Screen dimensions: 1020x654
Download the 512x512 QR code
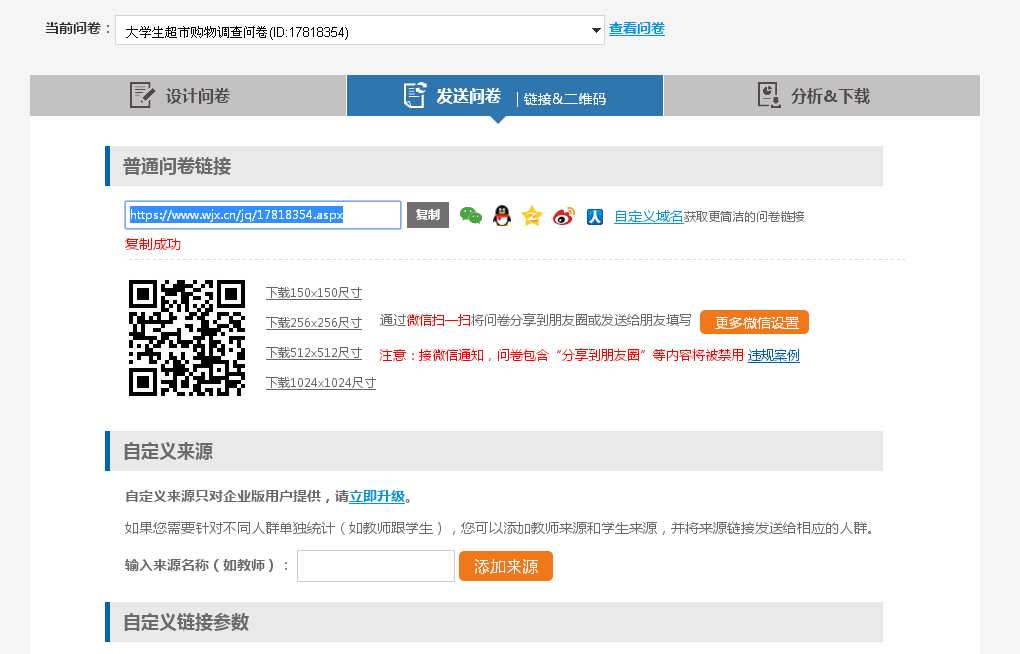[x=314, y=353]
